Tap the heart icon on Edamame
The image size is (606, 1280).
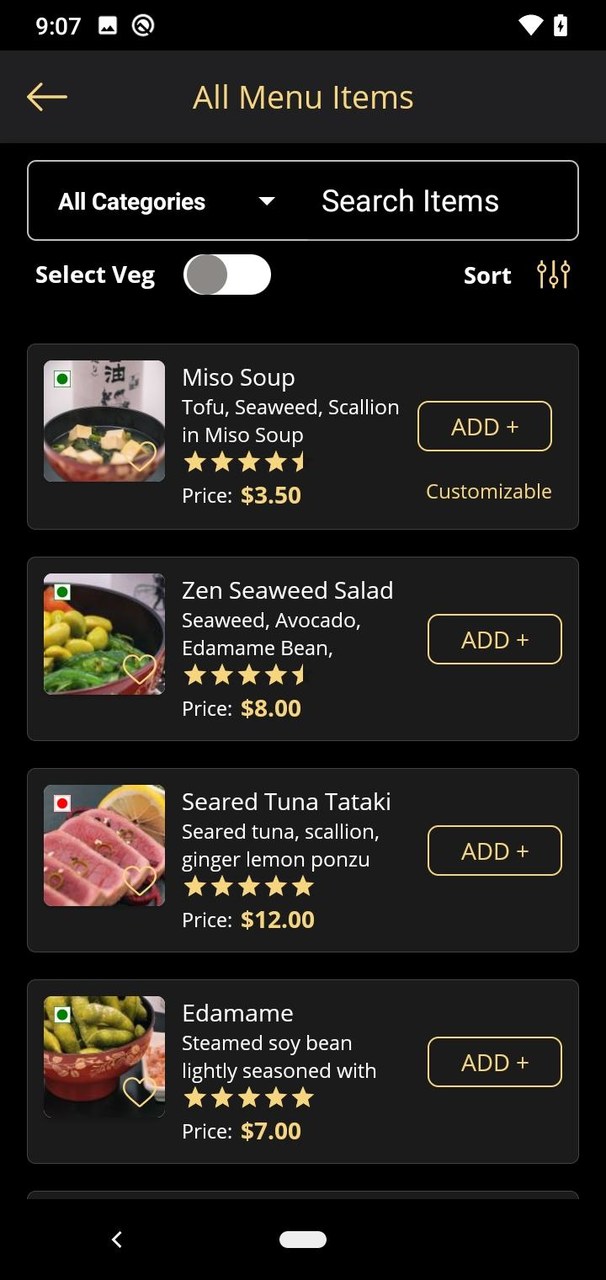coord(140,1093)
